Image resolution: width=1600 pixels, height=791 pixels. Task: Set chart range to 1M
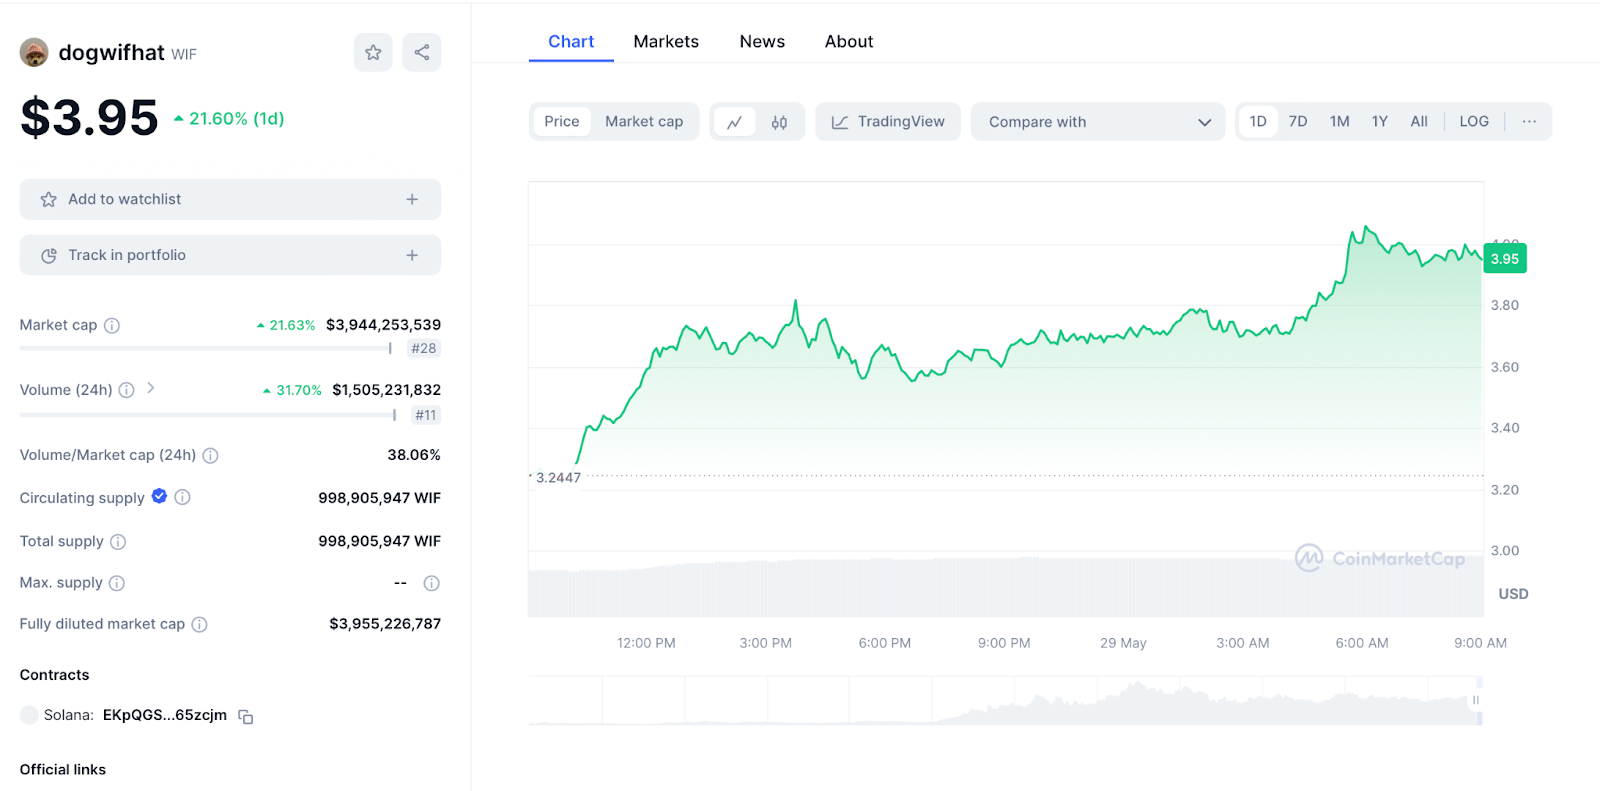[1340, 121]
